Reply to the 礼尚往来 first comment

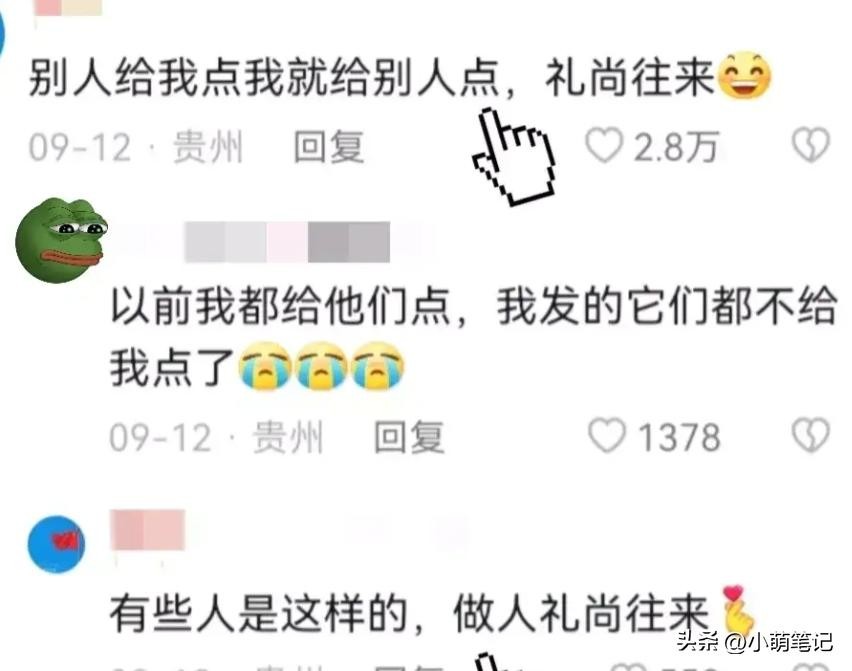click(x=329, y=147)
